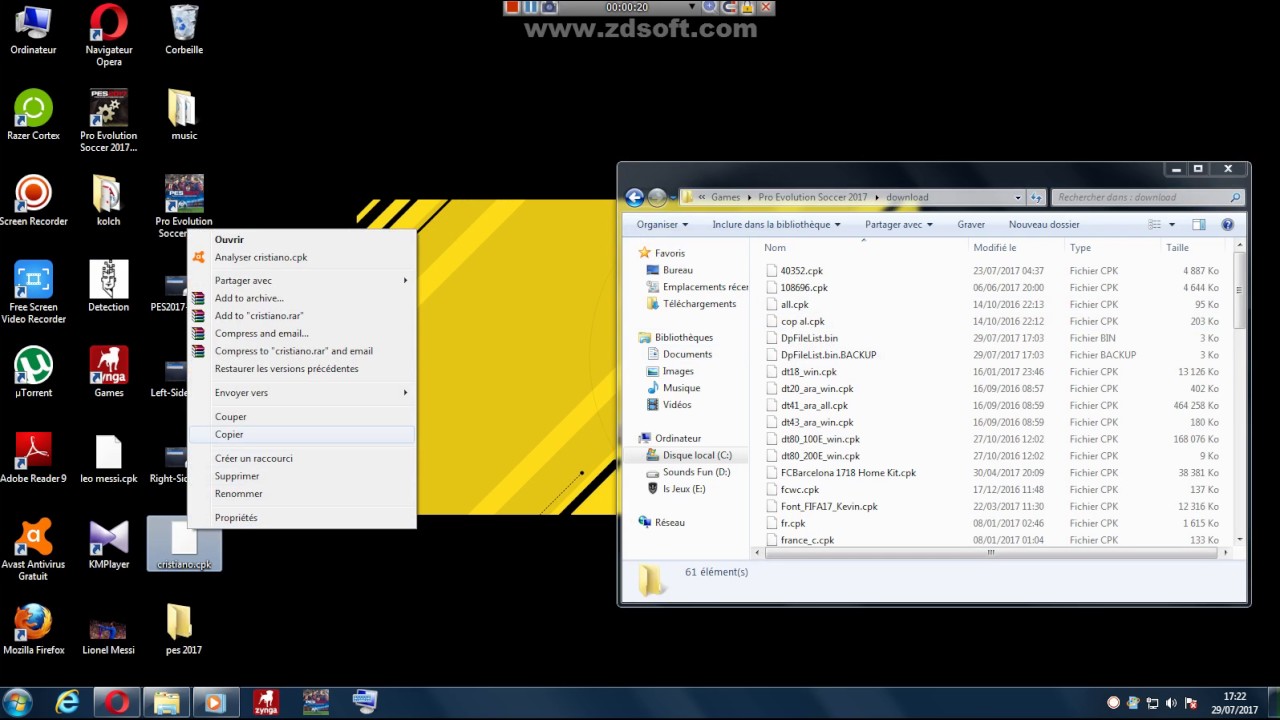Image resolution: width=1280 pixels, height=720 pixels.
Task: Click Pro Evolution Soccer 2017 breadcrumb
Action: click(812, 197)
